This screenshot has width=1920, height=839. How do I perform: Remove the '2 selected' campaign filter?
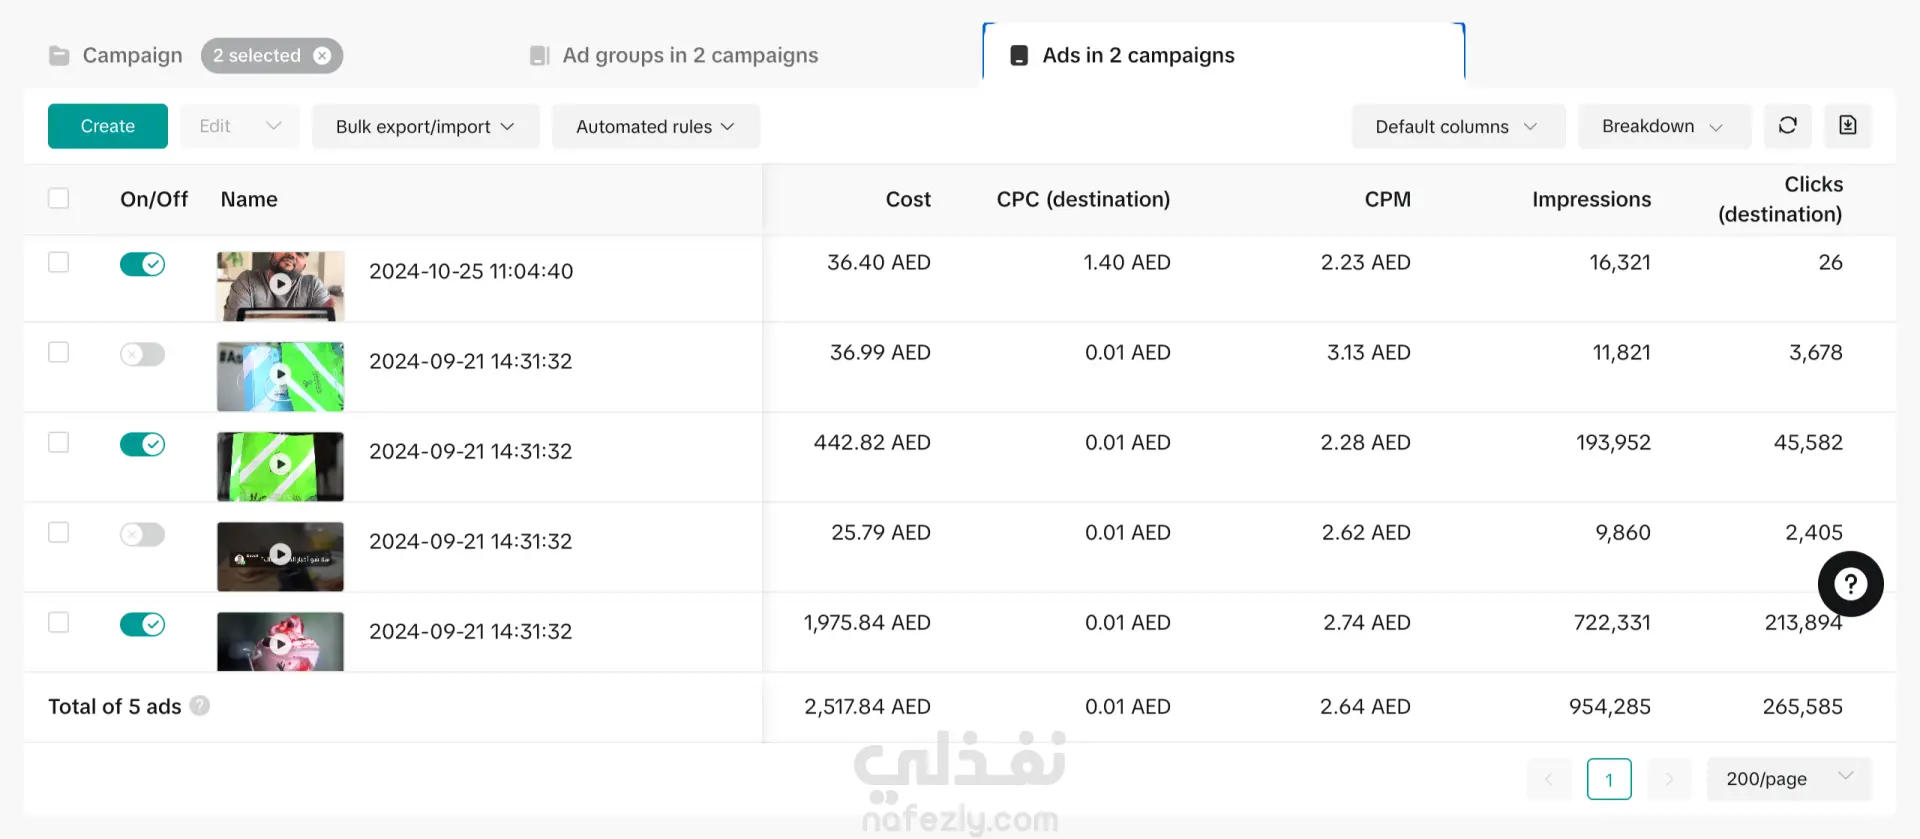tap(322, 56)
